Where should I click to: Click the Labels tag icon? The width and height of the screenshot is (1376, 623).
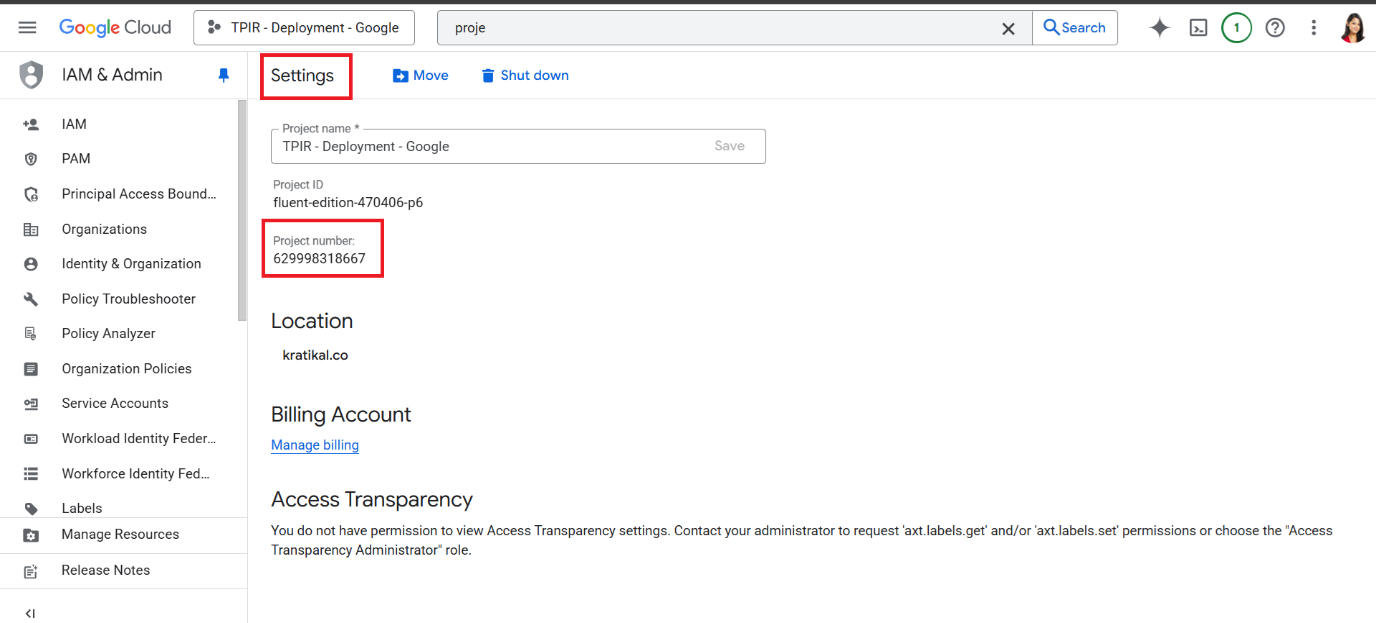[31, 508]
